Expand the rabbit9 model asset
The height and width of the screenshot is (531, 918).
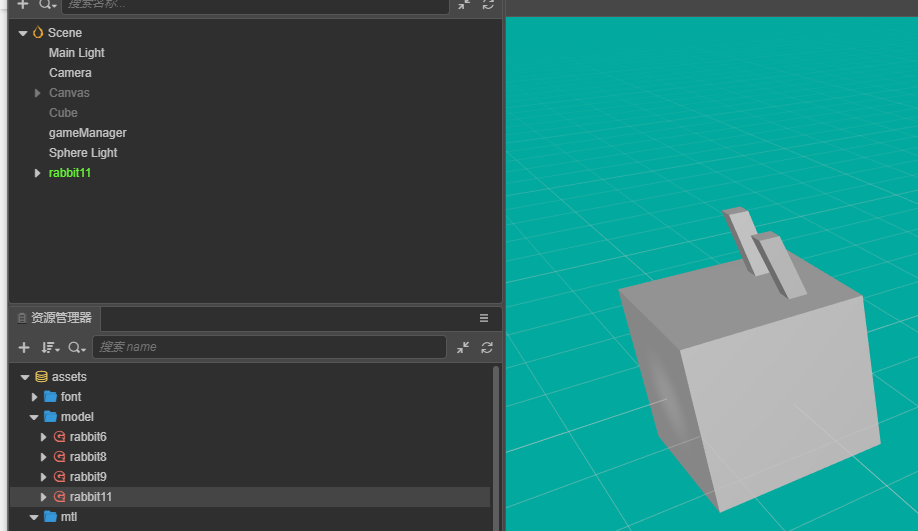tap(43, 477)
